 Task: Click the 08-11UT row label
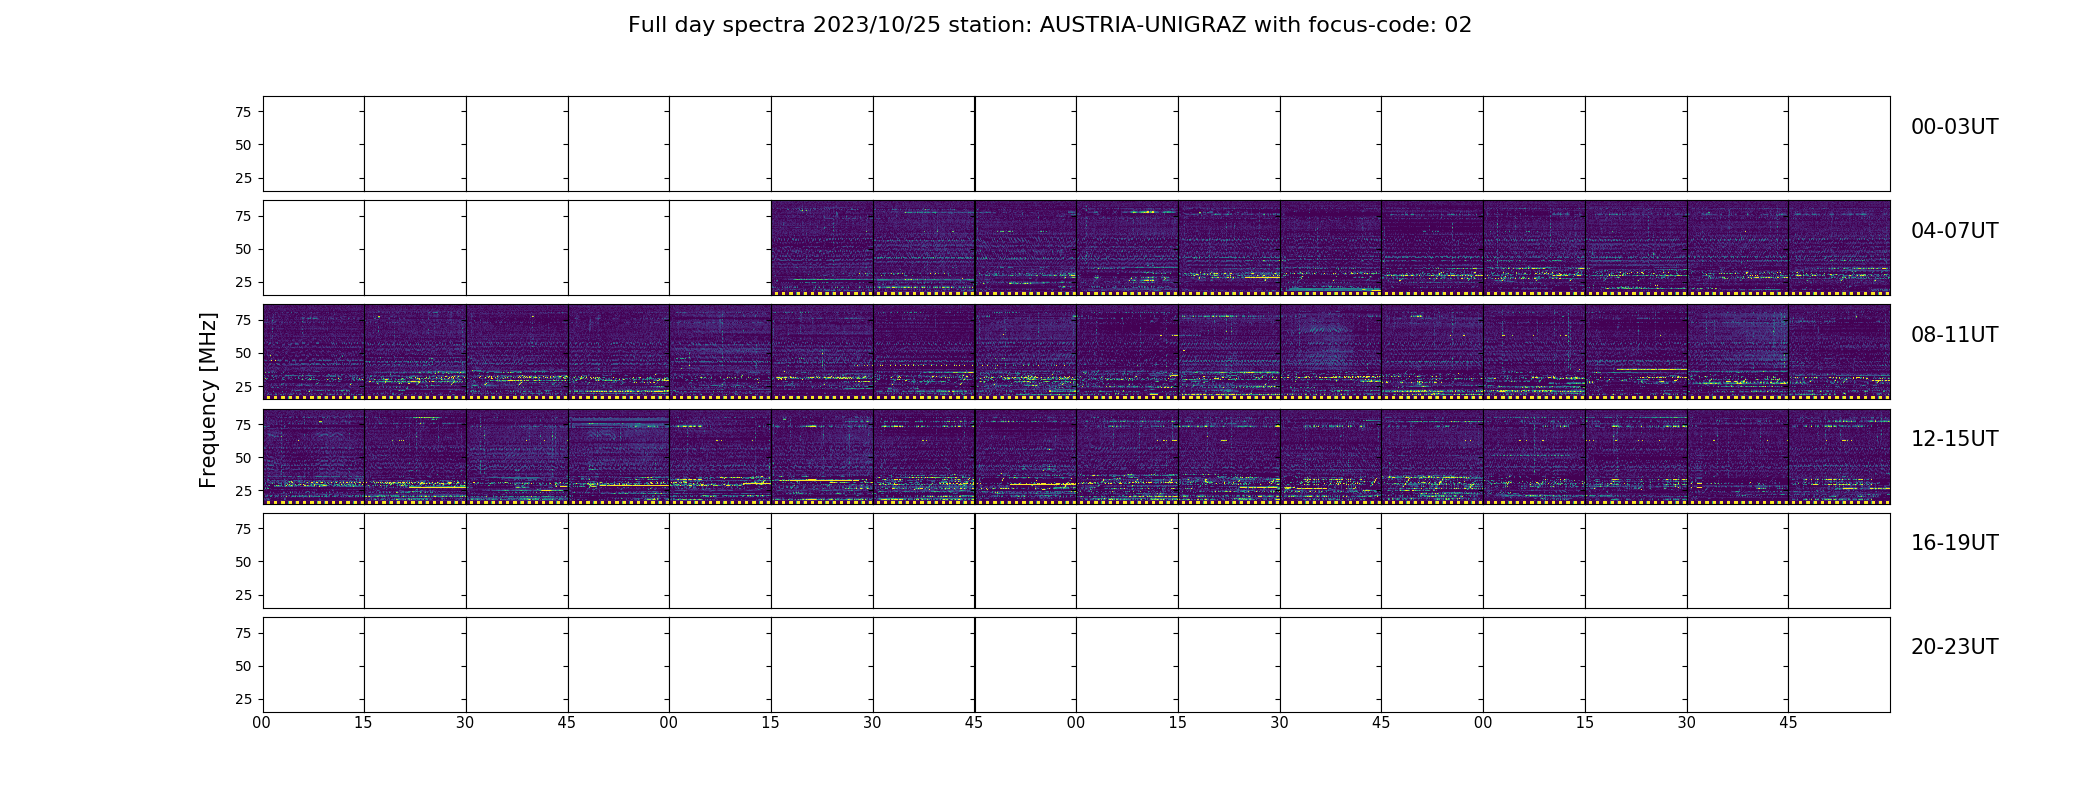tap(1954, 335)
